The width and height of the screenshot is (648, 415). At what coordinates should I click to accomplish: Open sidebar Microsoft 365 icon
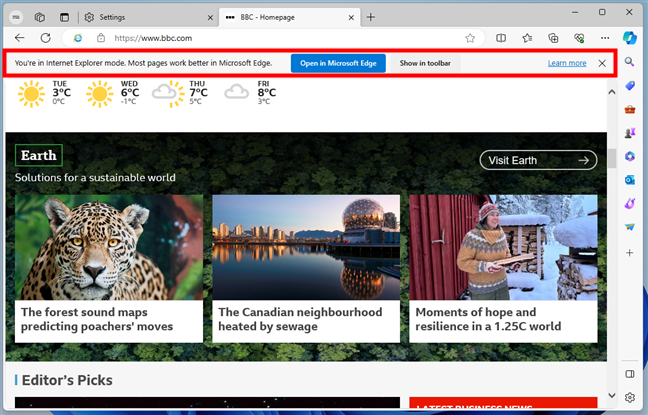click(x=629, y=156)
